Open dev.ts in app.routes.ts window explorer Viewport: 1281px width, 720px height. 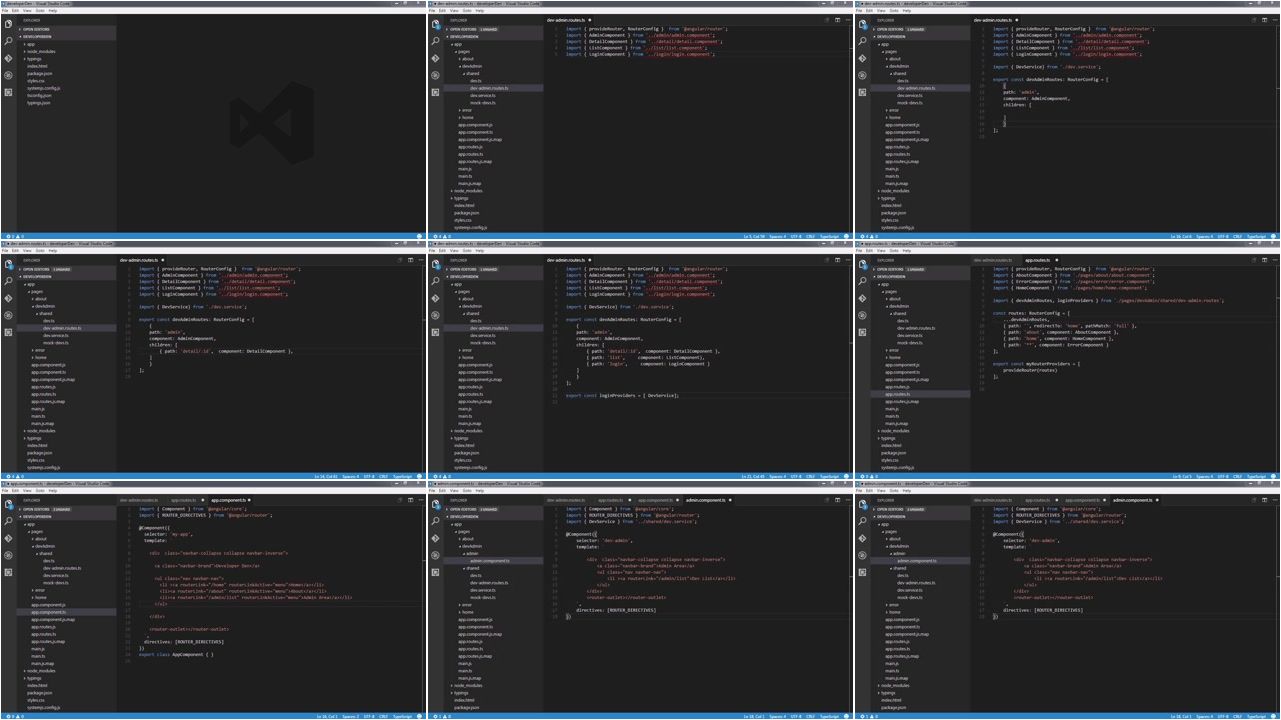tap(903, 321)
